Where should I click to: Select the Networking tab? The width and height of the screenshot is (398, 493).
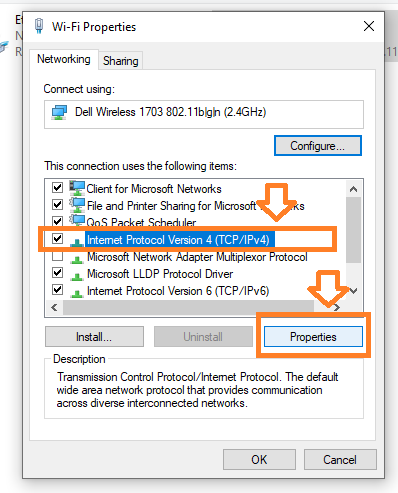(64, 59)
